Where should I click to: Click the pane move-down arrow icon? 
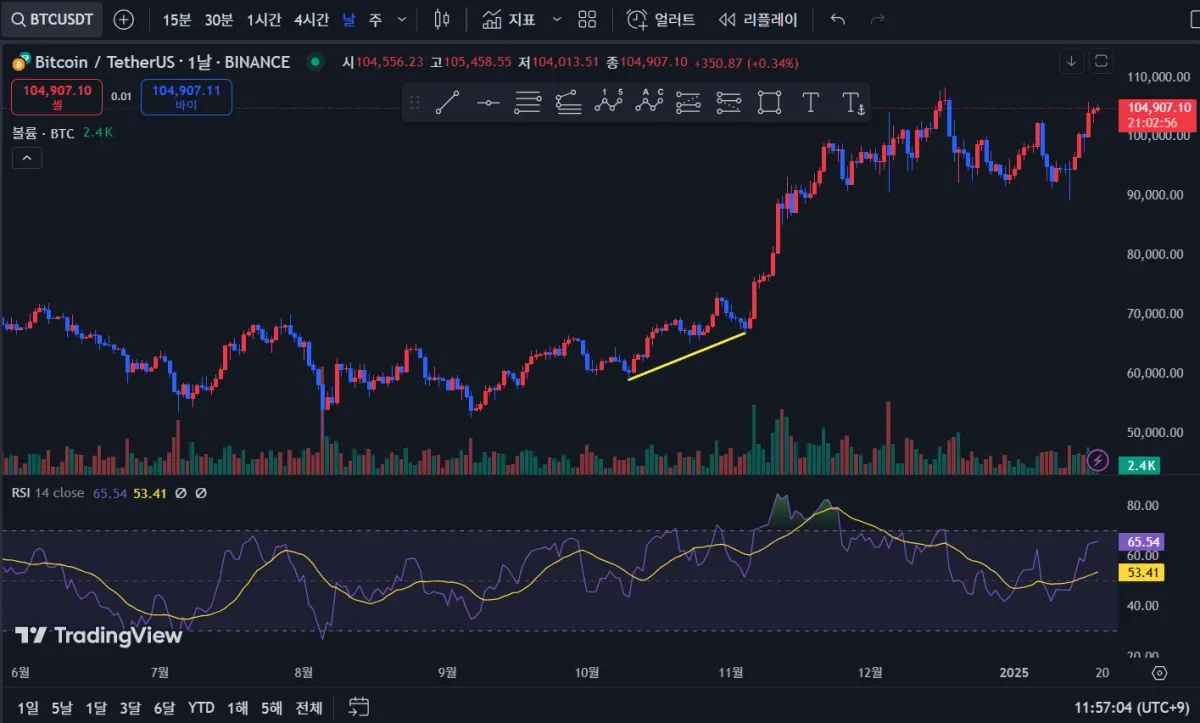coord(1072,62)
